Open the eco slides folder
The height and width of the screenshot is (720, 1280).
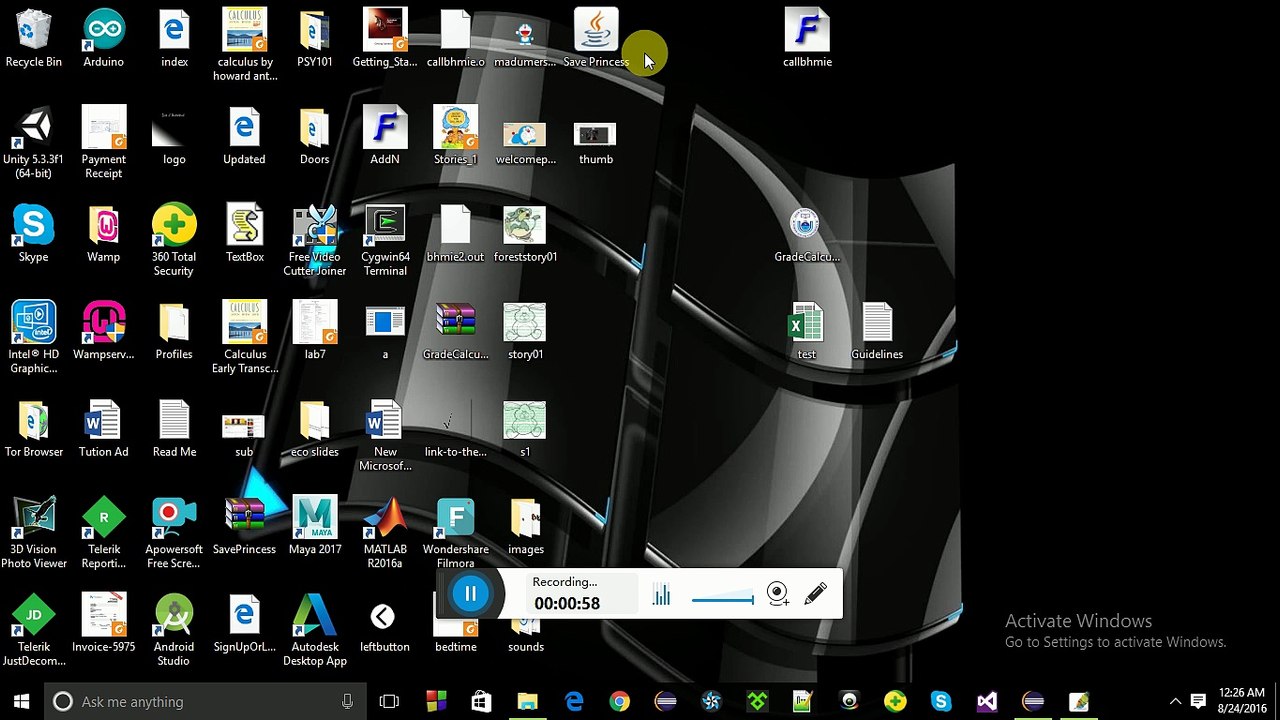coord(315,429)
